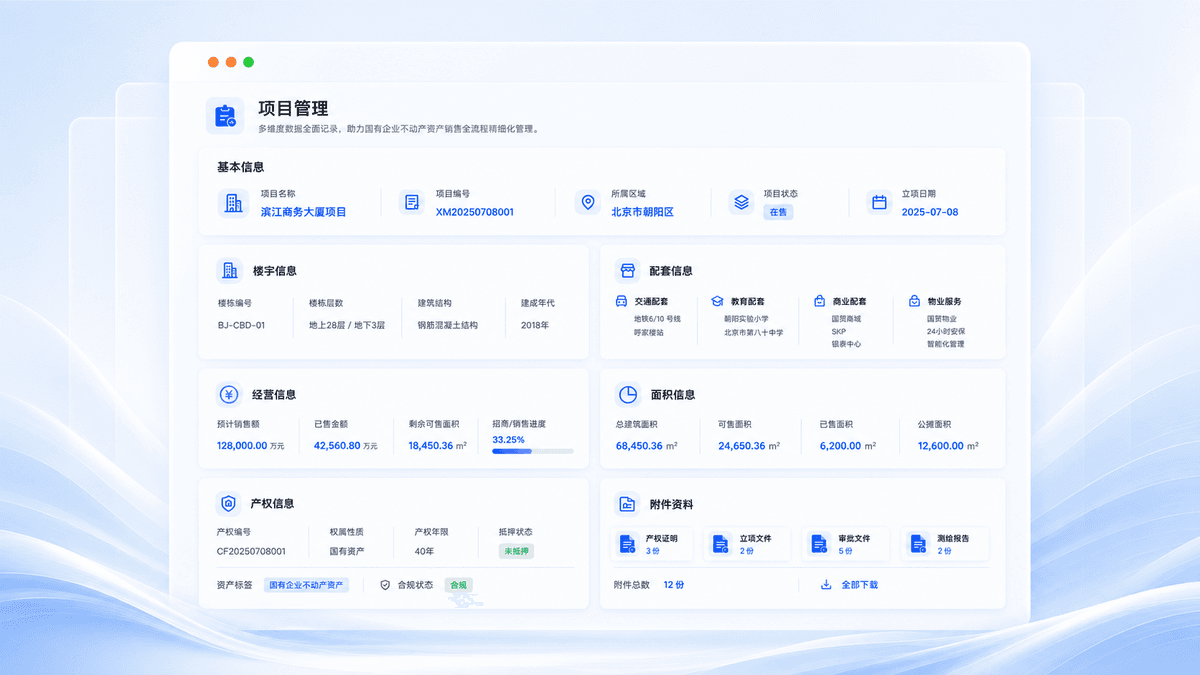The width and height of the screenshot is (1200, 675).
Task: Click the SKP commercial entry
Action: (x=838, y=331)
